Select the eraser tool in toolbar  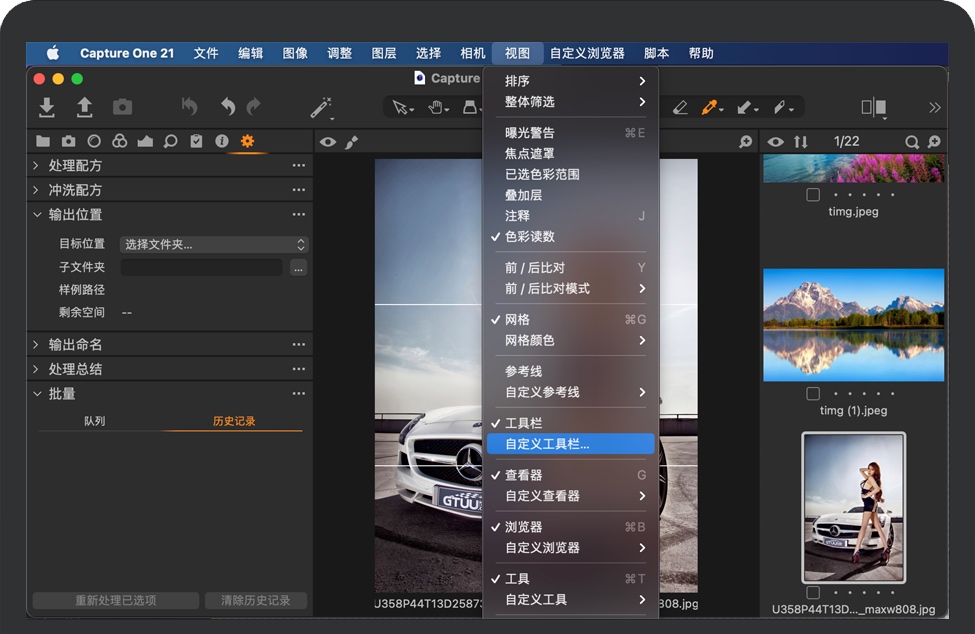pos(680,107)
